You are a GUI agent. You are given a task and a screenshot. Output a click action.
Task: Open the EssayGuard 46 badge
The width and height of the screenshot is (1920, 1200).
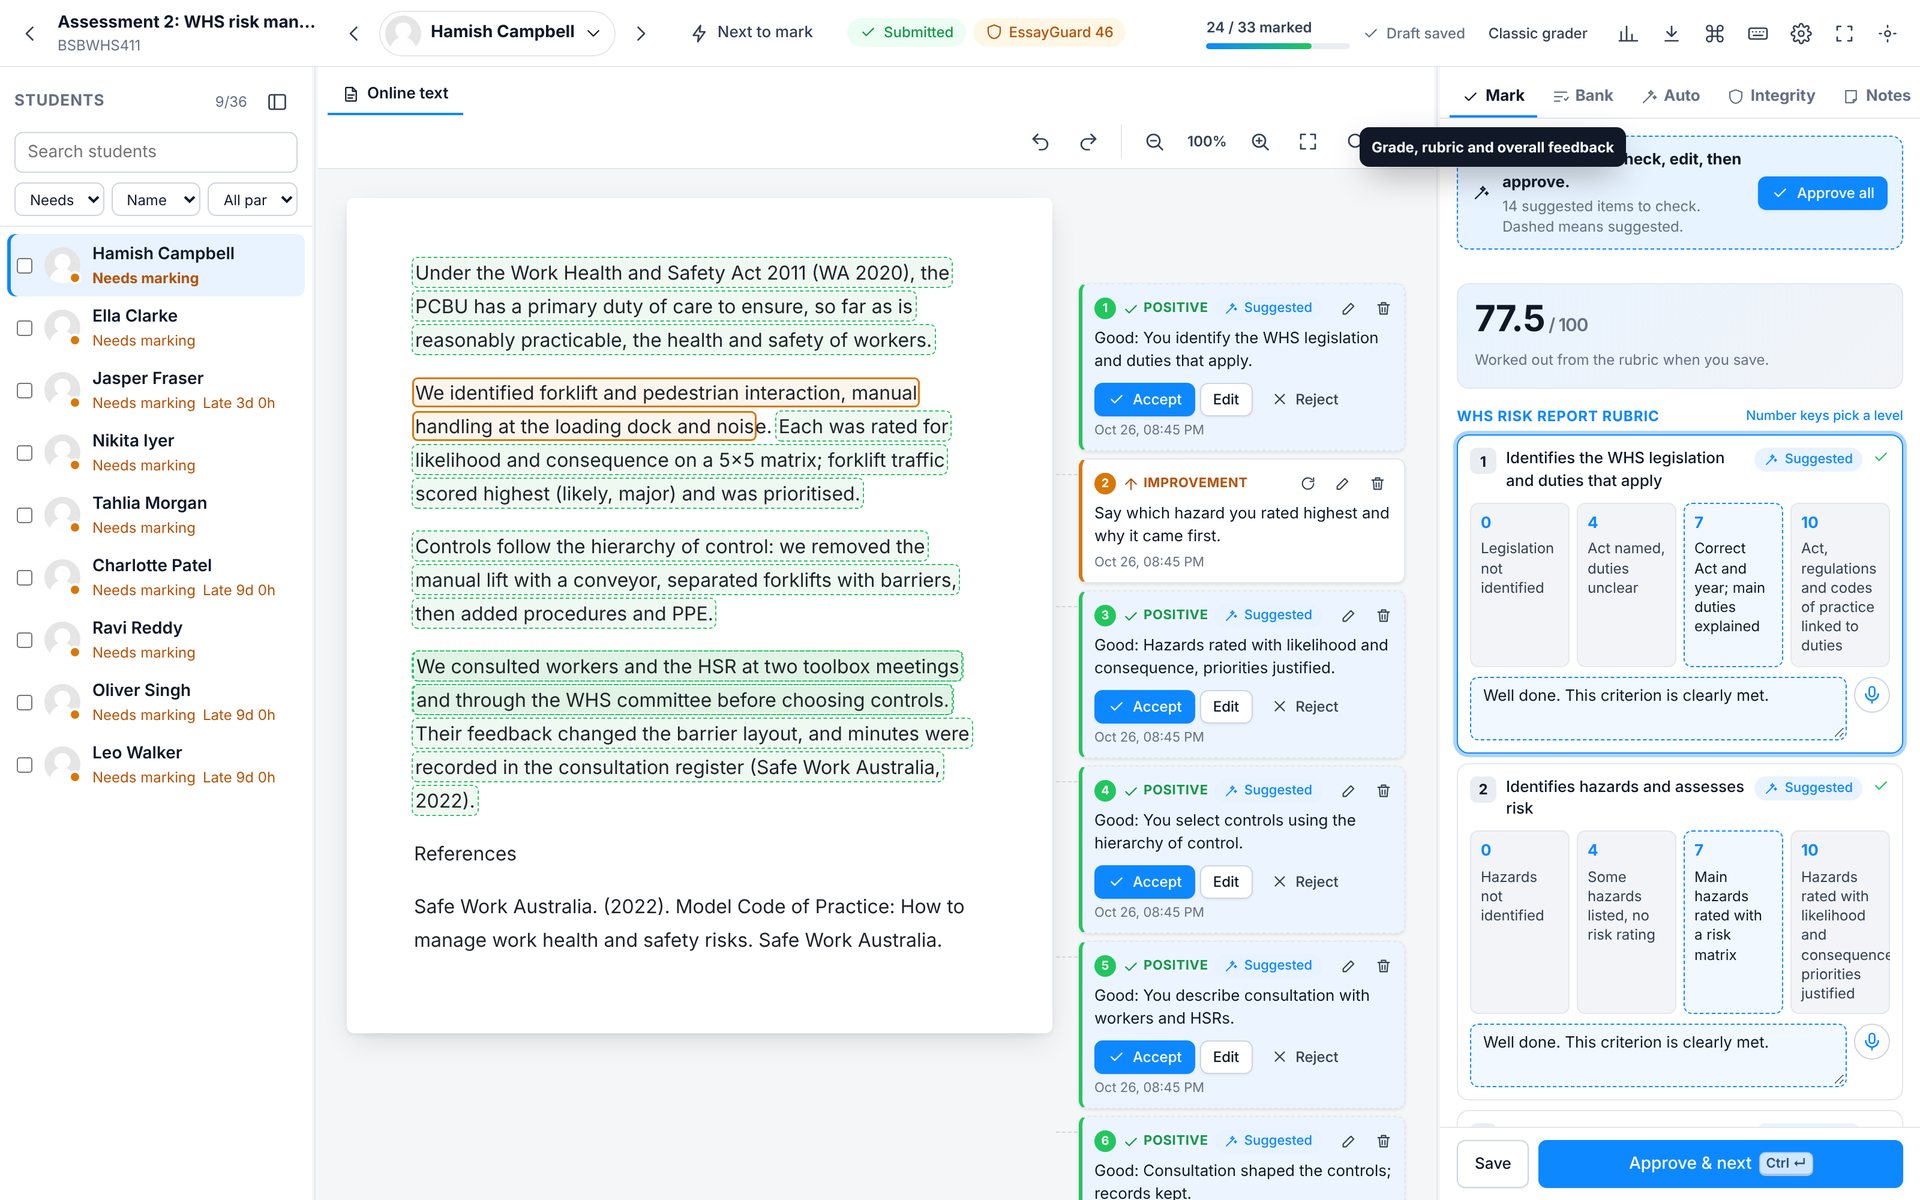tap(1049, 32)
